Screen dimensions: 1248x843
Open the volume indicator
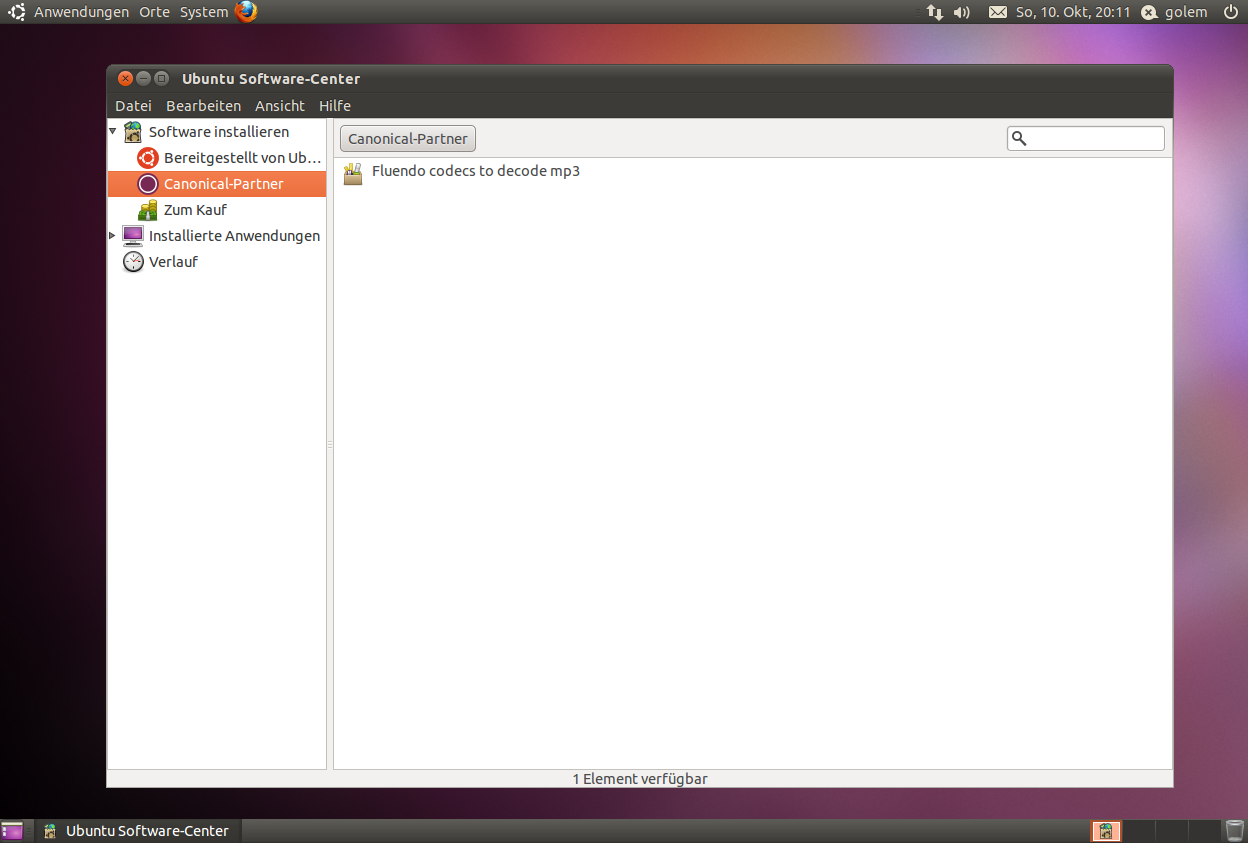pos(962,12)
